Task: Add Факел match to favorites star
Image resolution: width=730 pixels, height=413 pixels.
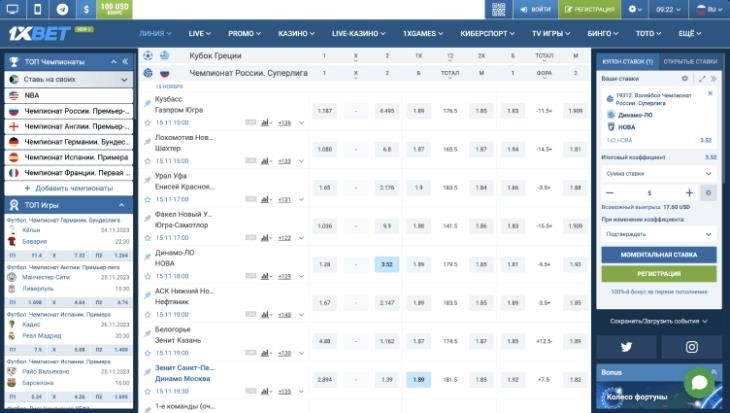Action: [148, 238]
